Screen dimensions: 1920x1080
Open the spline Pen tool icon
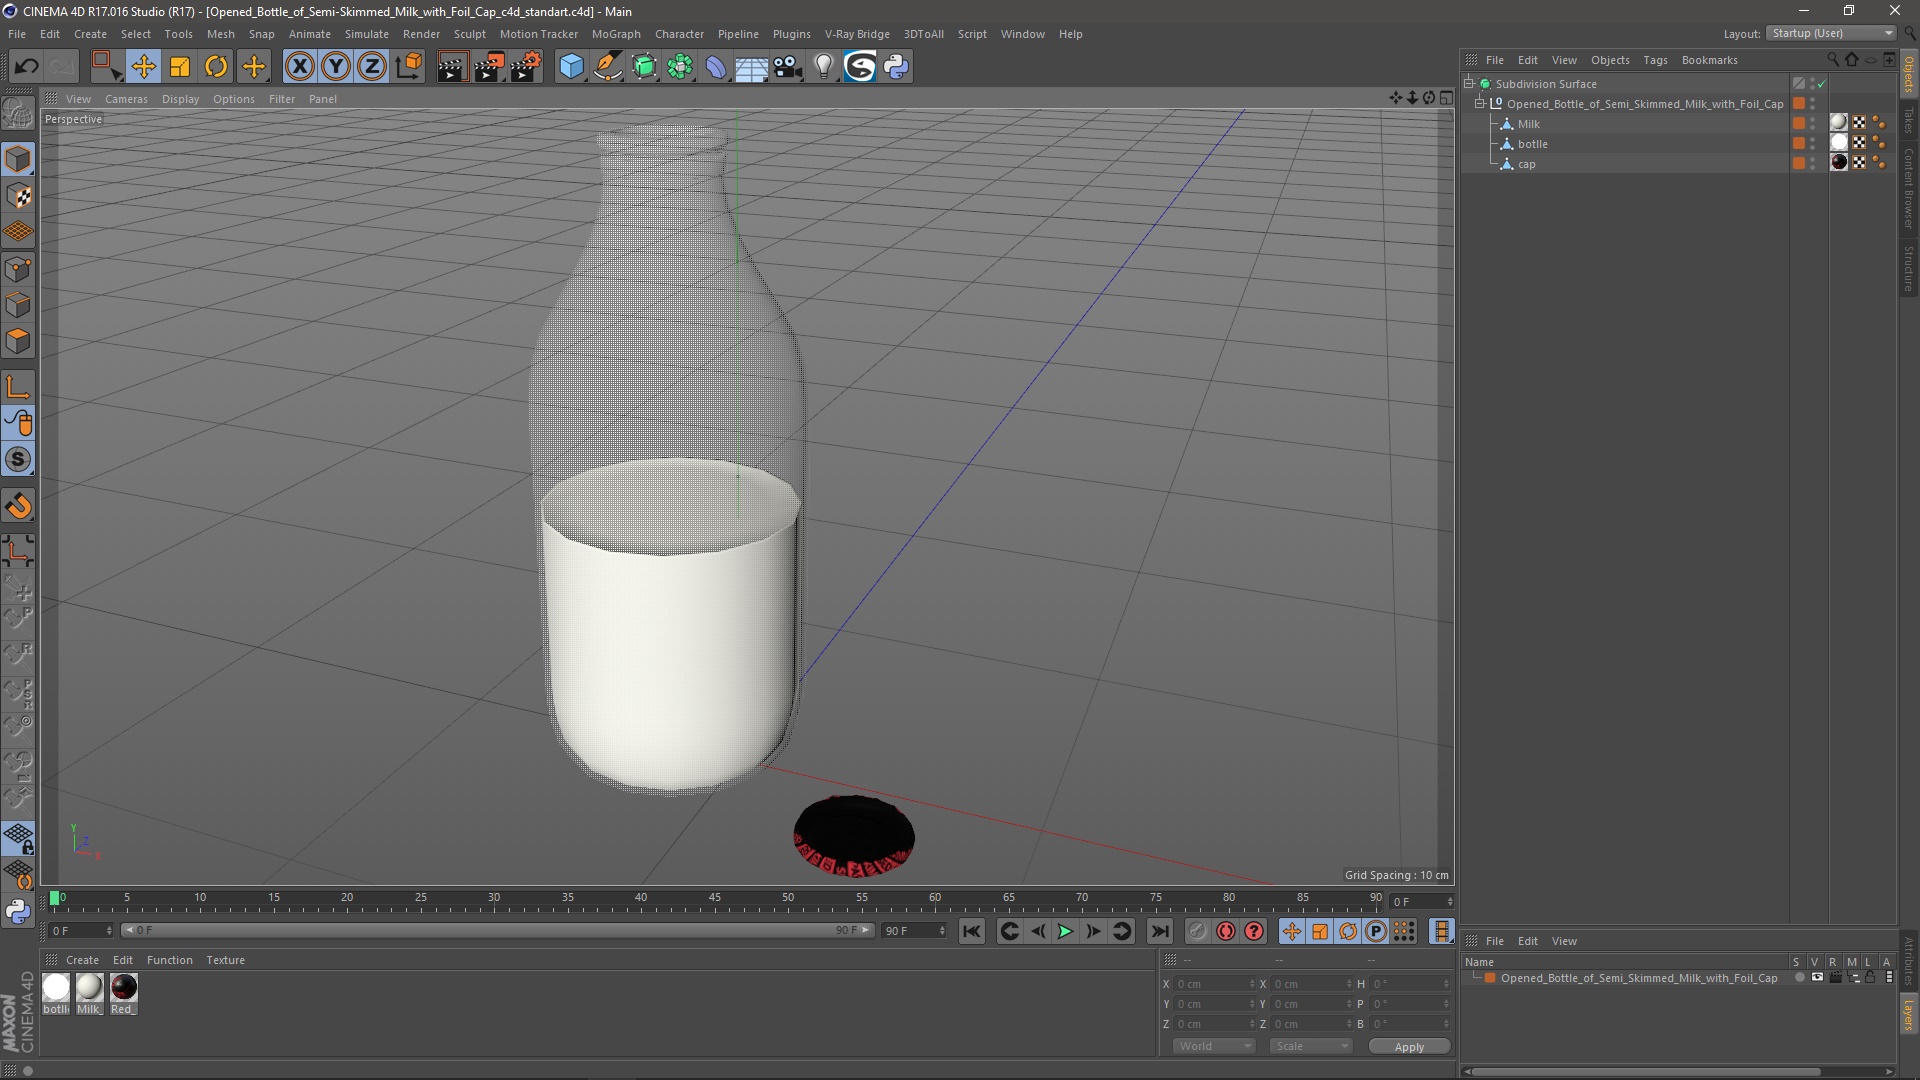[608, 67]
